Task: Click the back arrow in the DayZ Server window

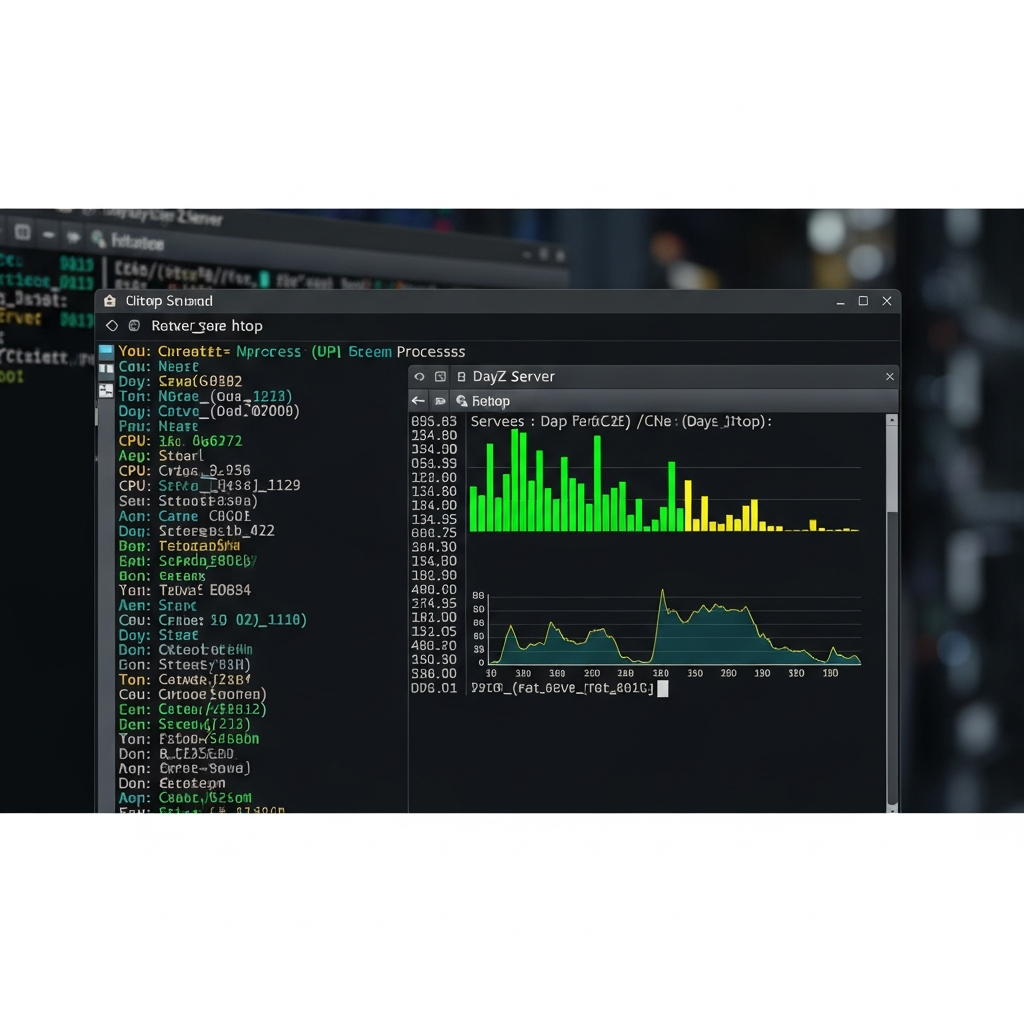Action: 418,400
